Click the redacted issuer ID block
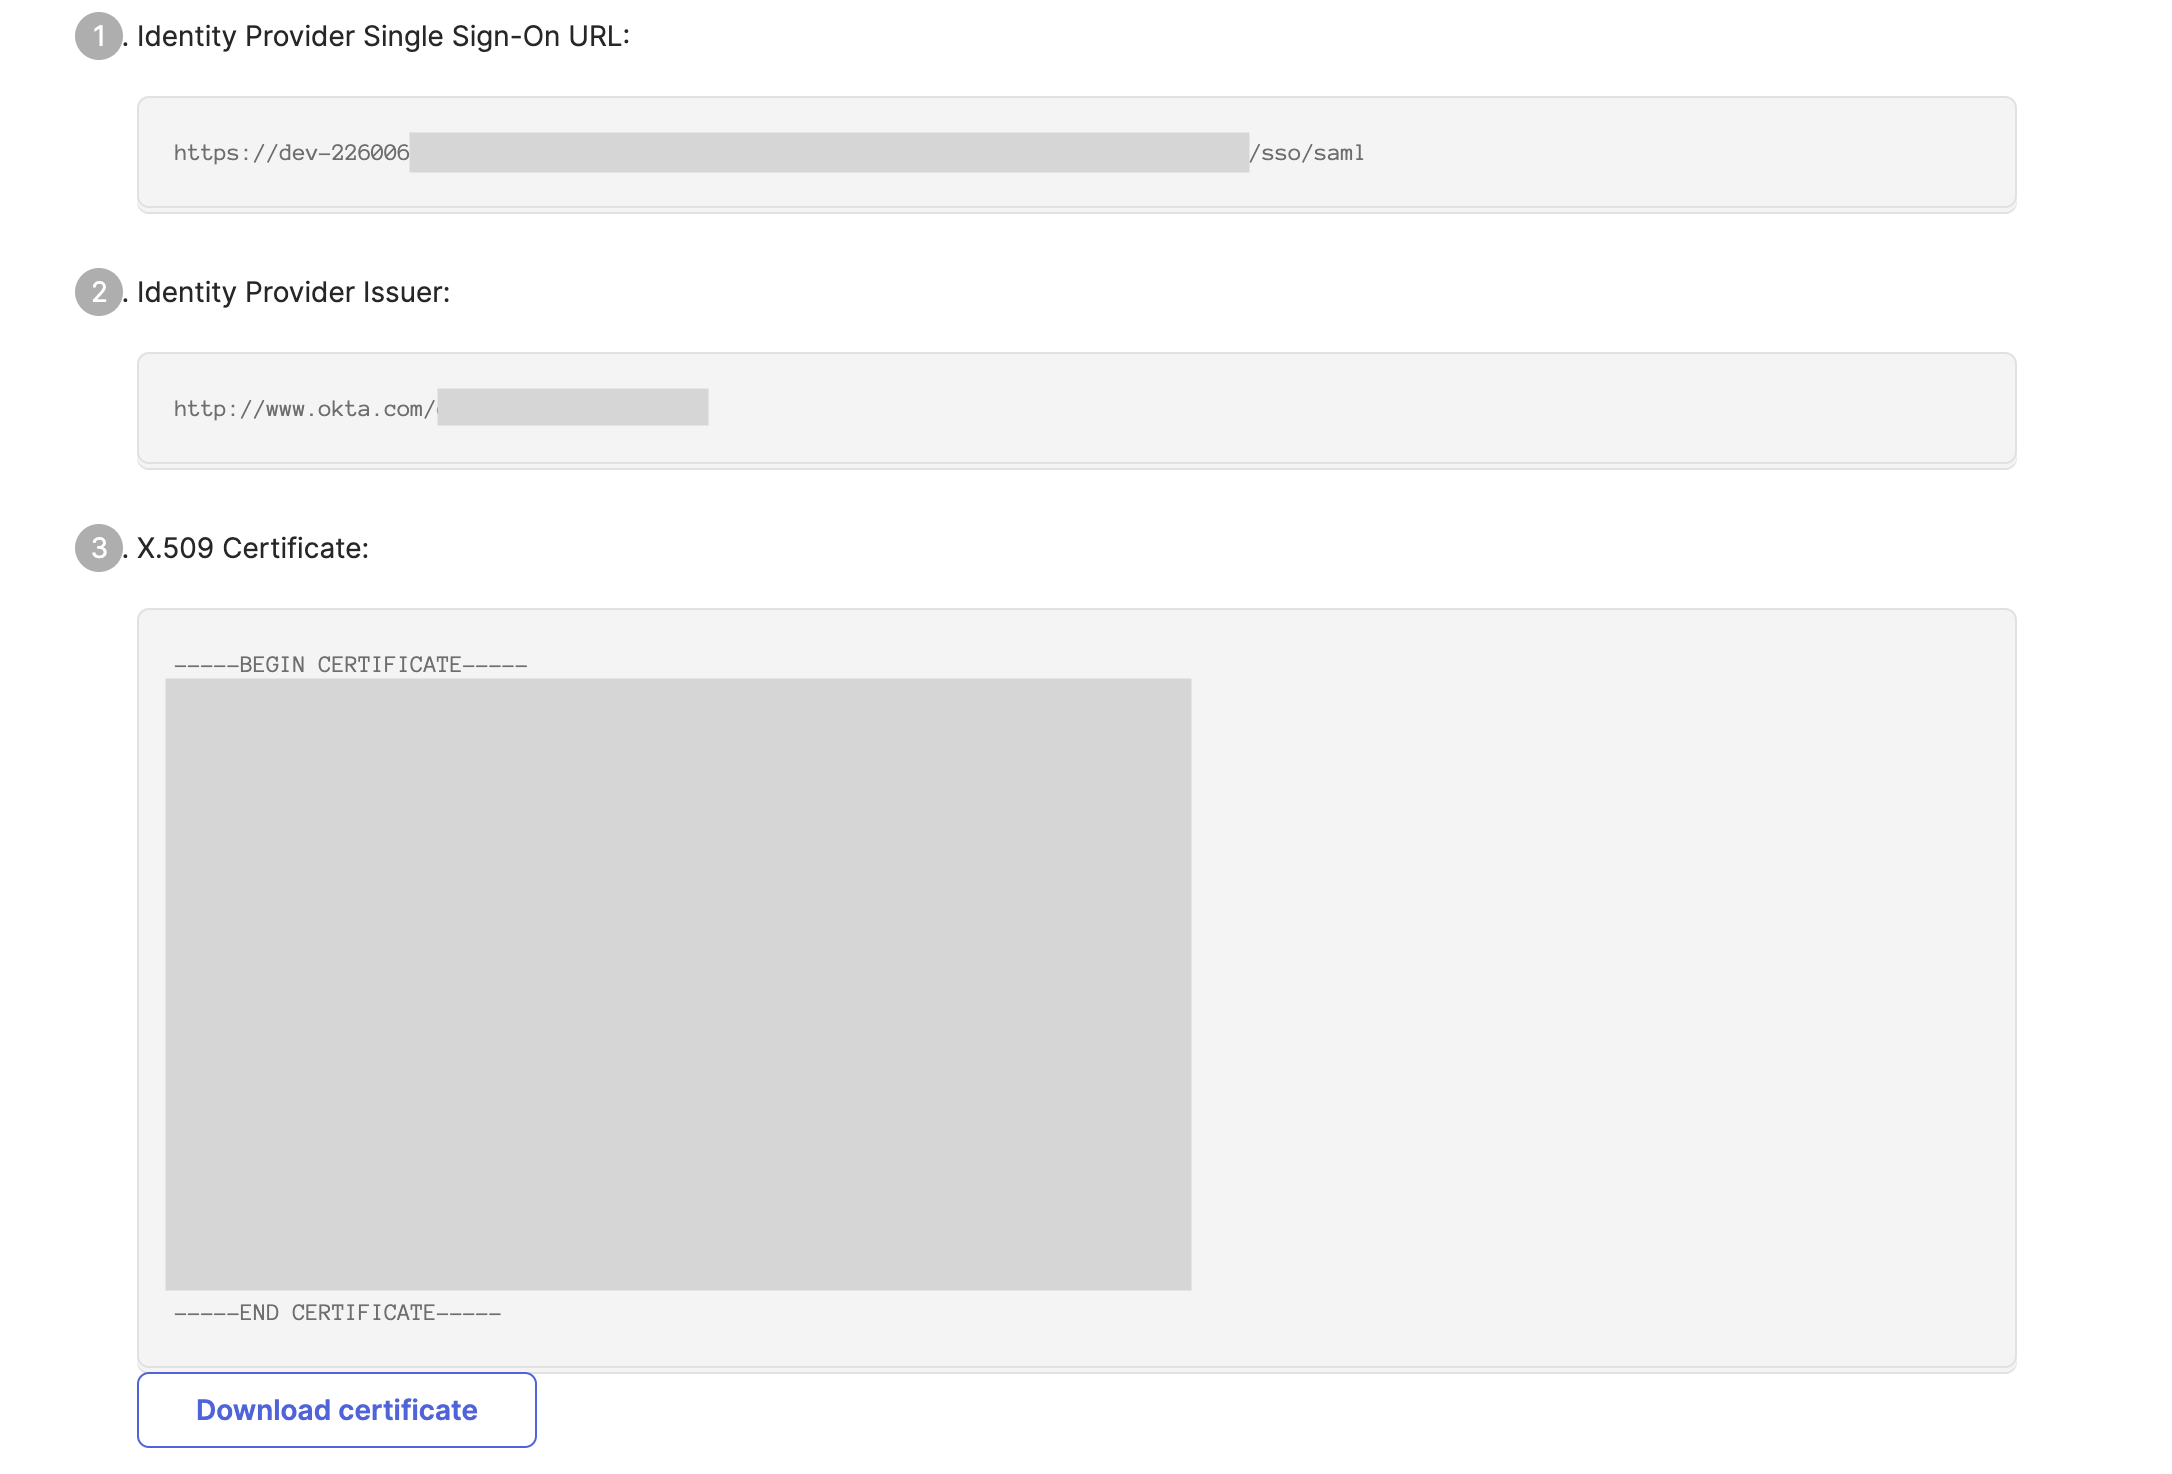 pyautogui.click(x=573, y=407)
